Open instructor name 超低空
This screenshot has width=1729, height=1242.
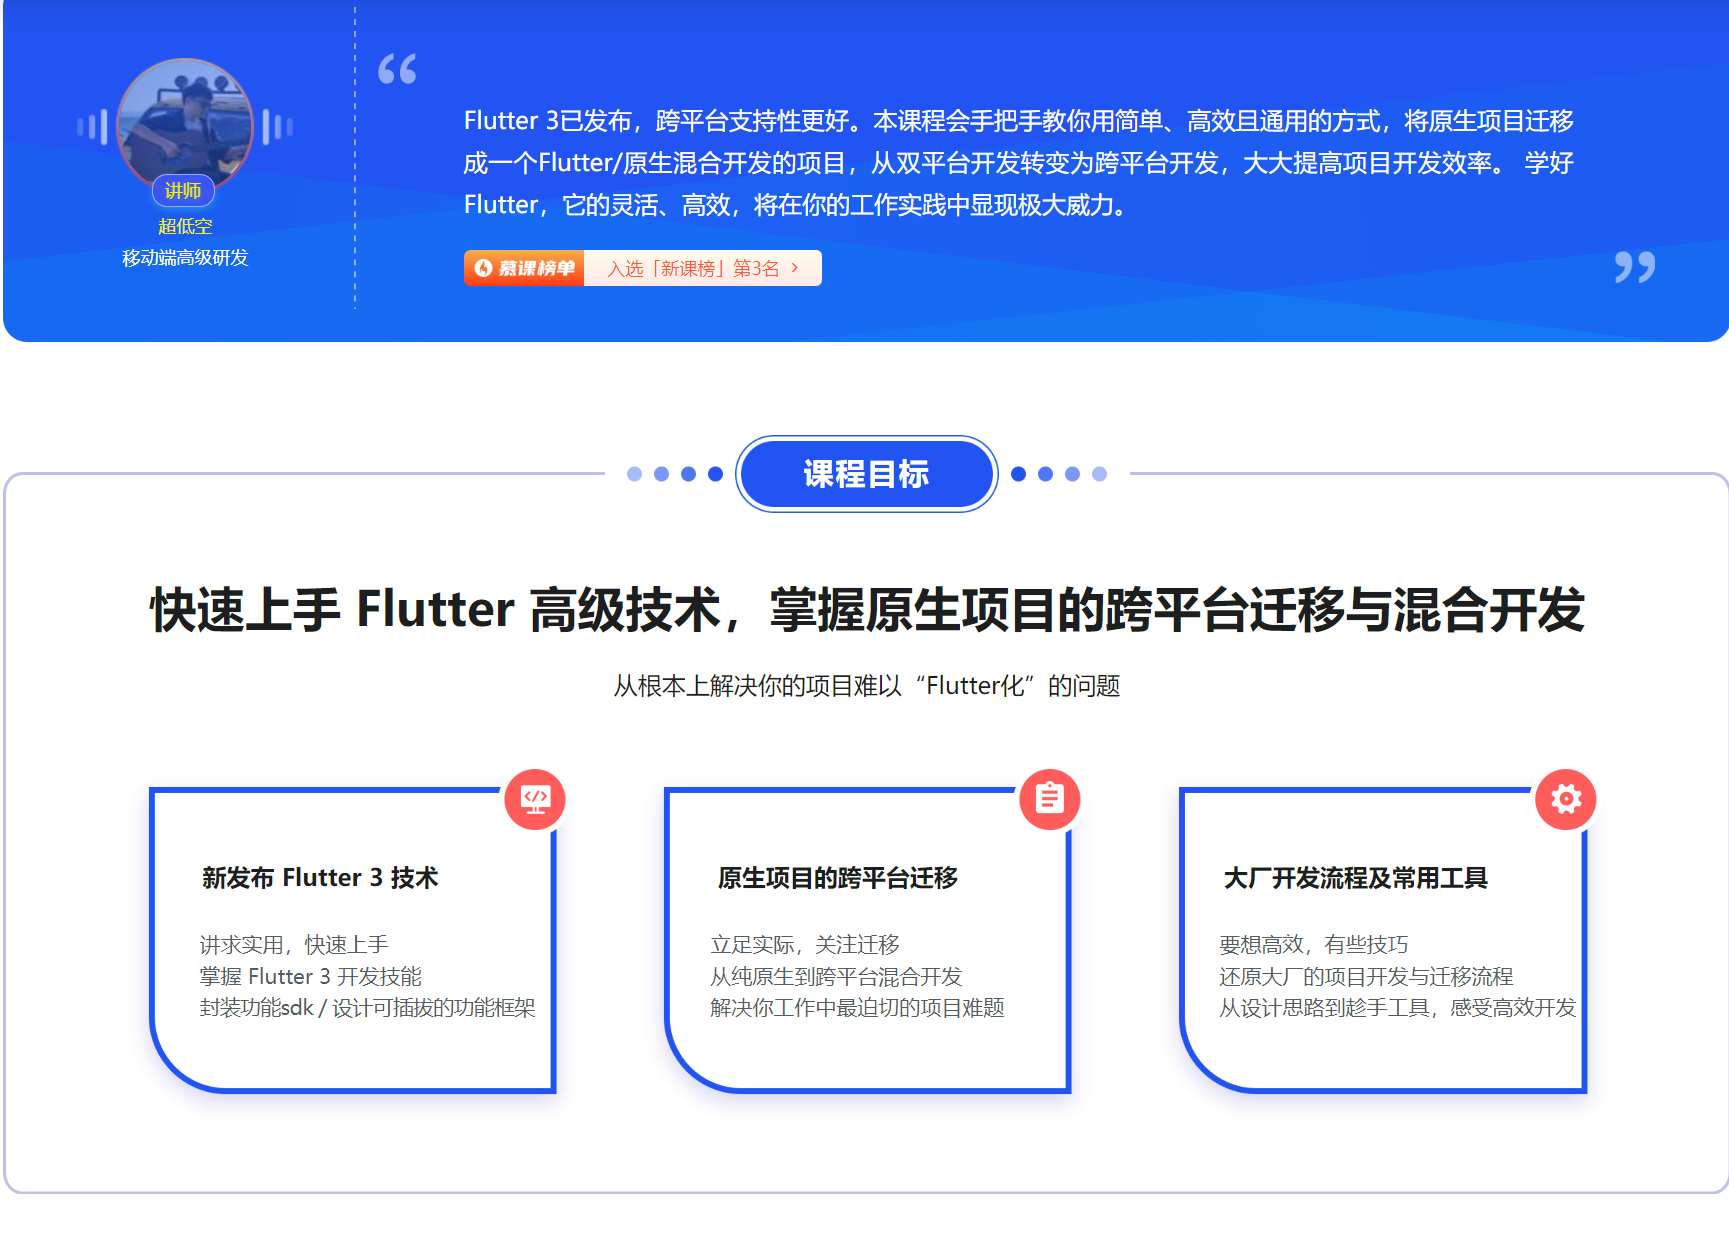click(185, 226)
